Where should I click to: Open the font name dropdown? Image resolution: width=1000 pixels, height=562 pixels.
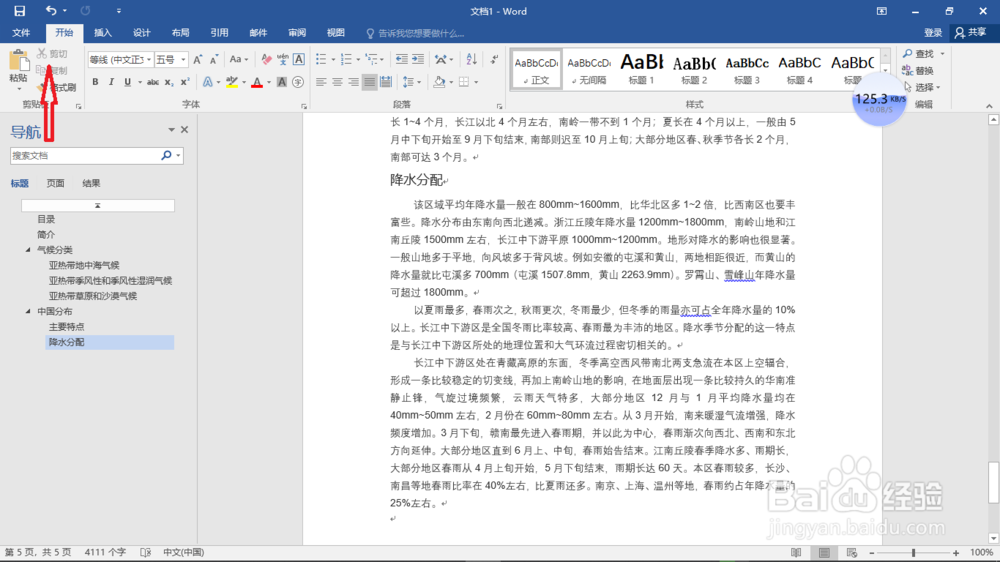[x=149, y=59]
